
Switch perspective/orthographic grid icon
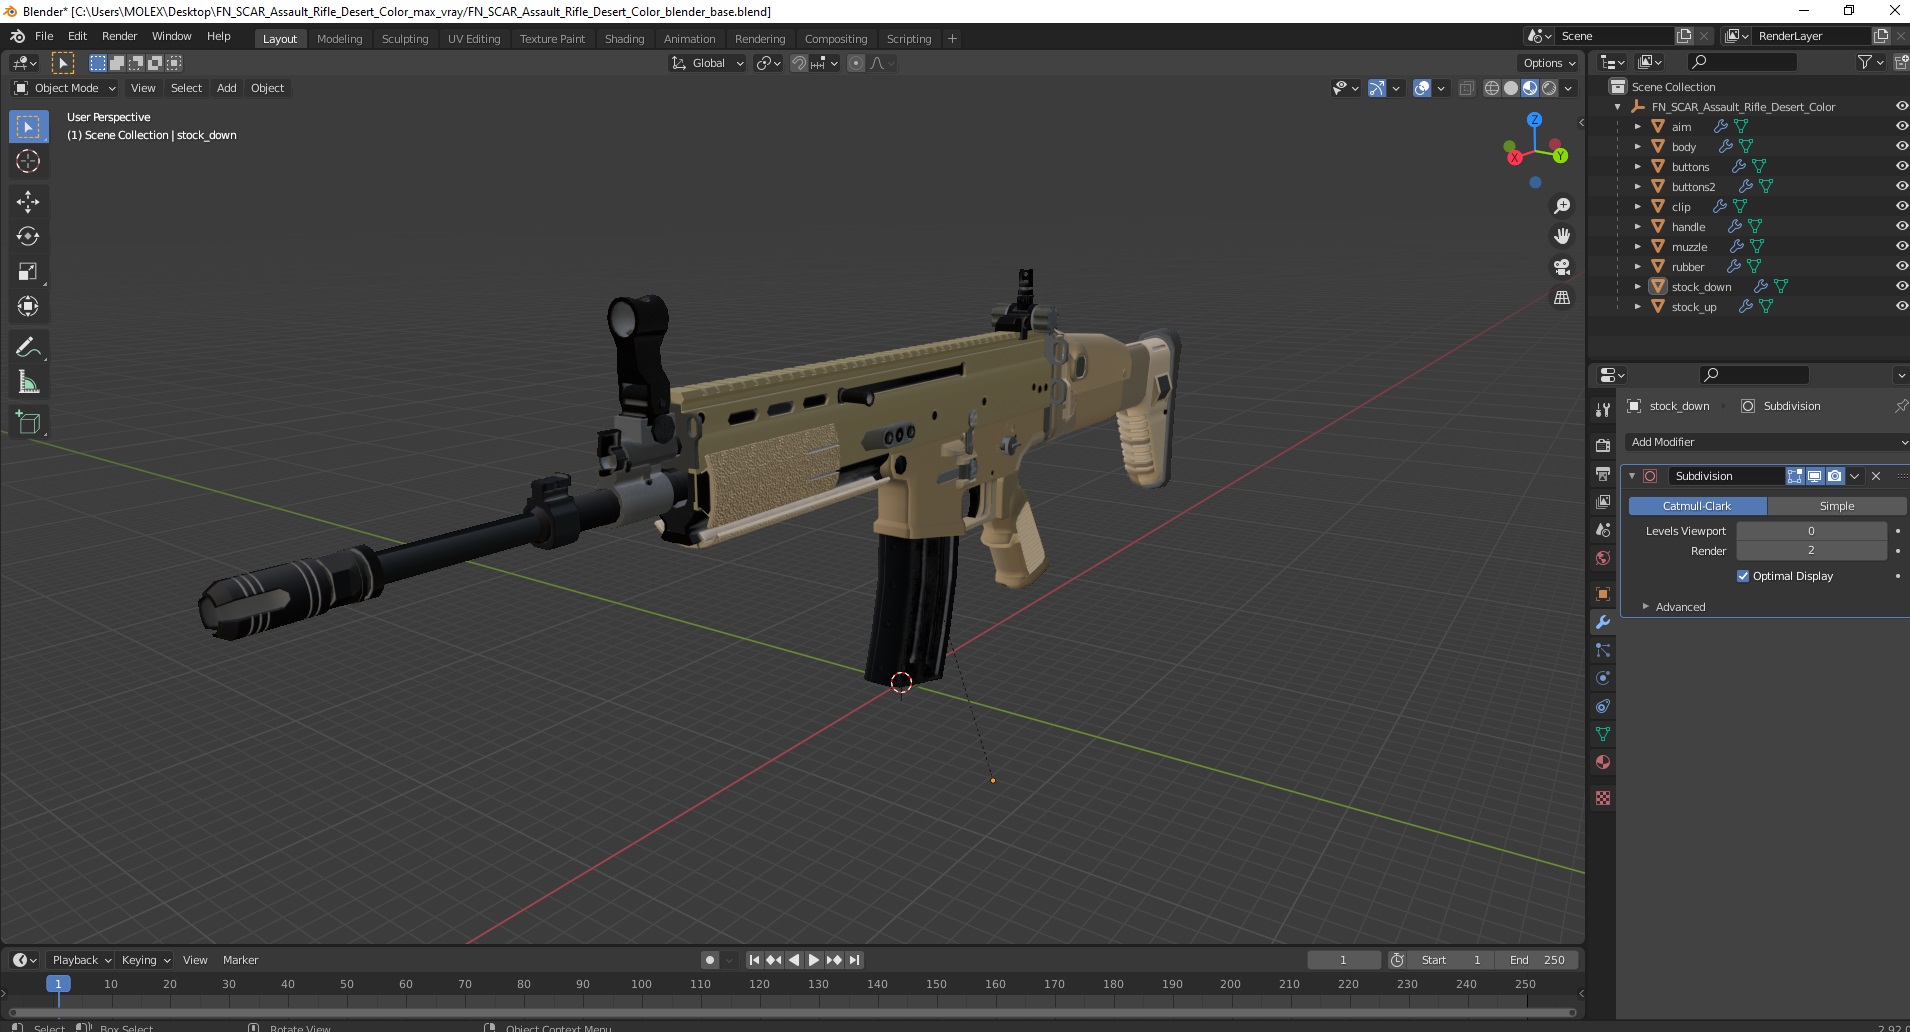1561,298
